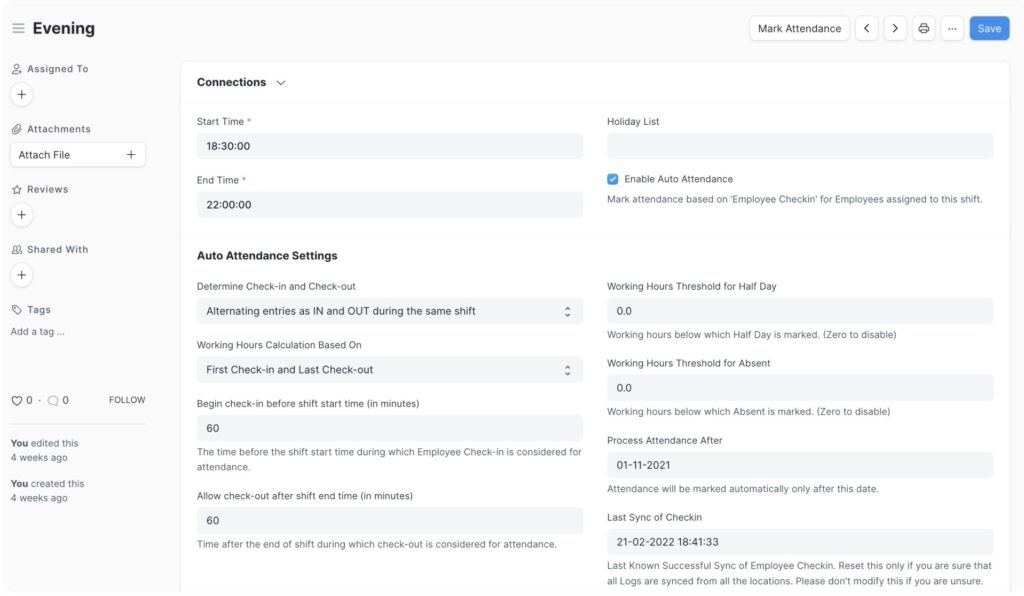Image resolution: width=1024 pixels, height=596 pixels.
Task: Follow this document via FOLLOW link
Action: click(127, 400)
